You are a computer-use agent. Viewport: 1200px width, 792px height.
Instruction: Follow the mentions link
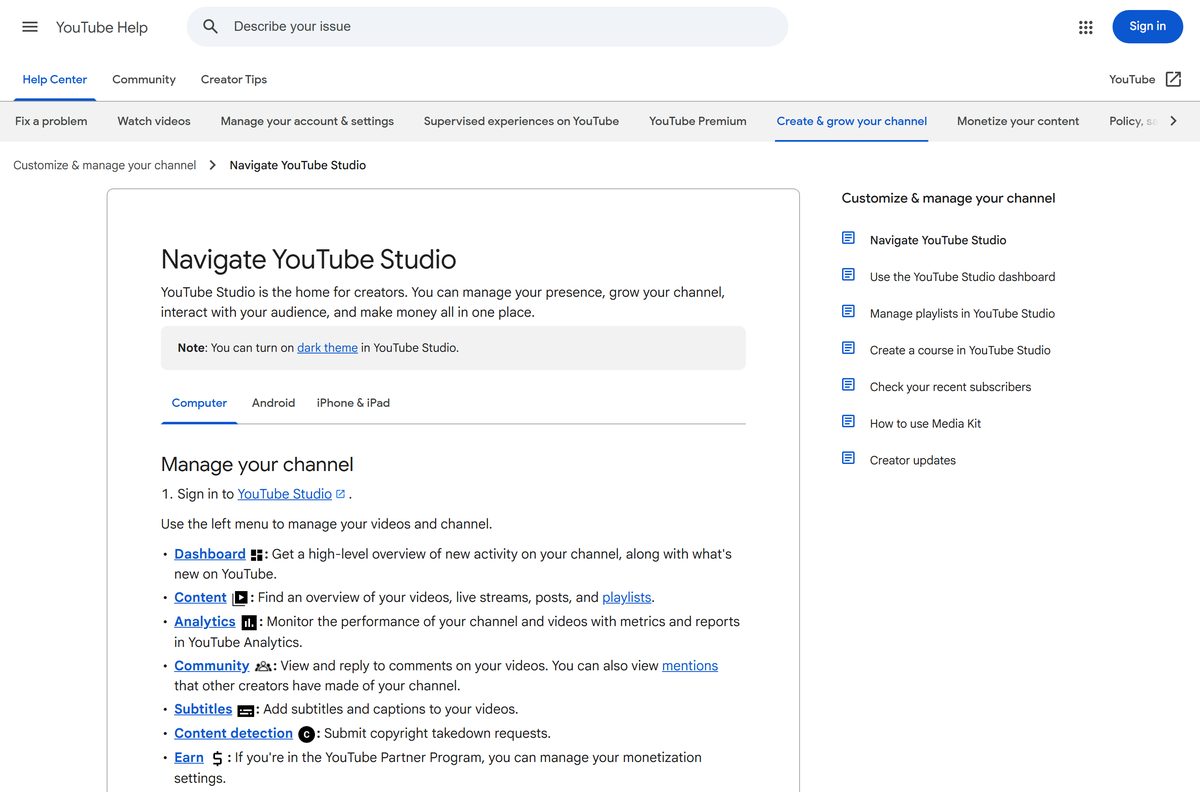pyautogui.click(x=690, y=666)
